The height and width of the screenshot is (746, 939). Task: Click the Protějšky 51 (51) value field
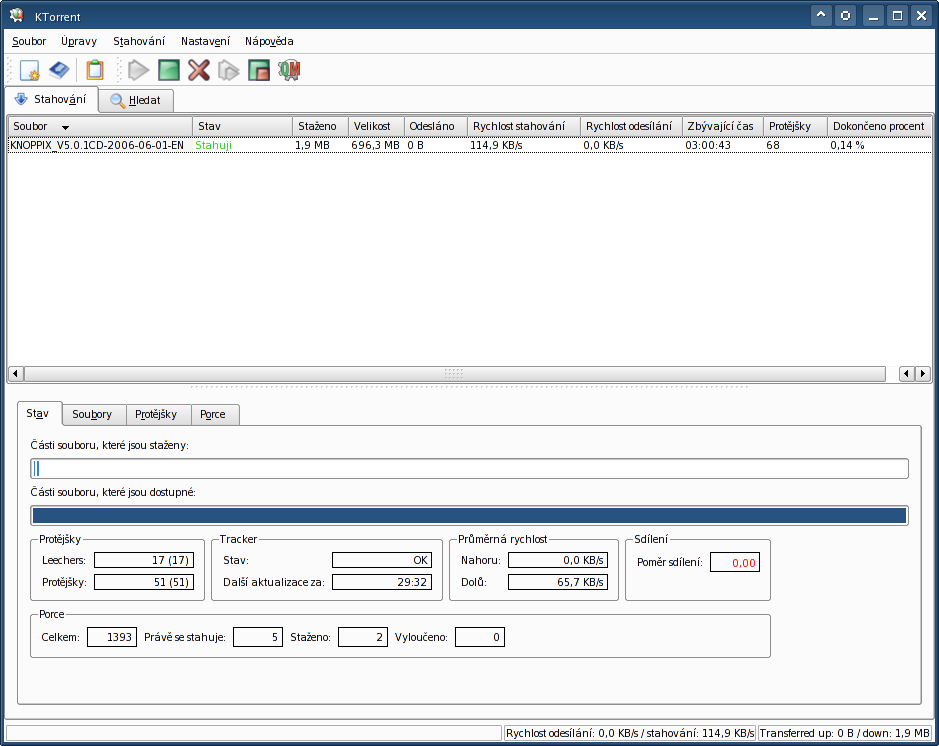coord(144,582)
